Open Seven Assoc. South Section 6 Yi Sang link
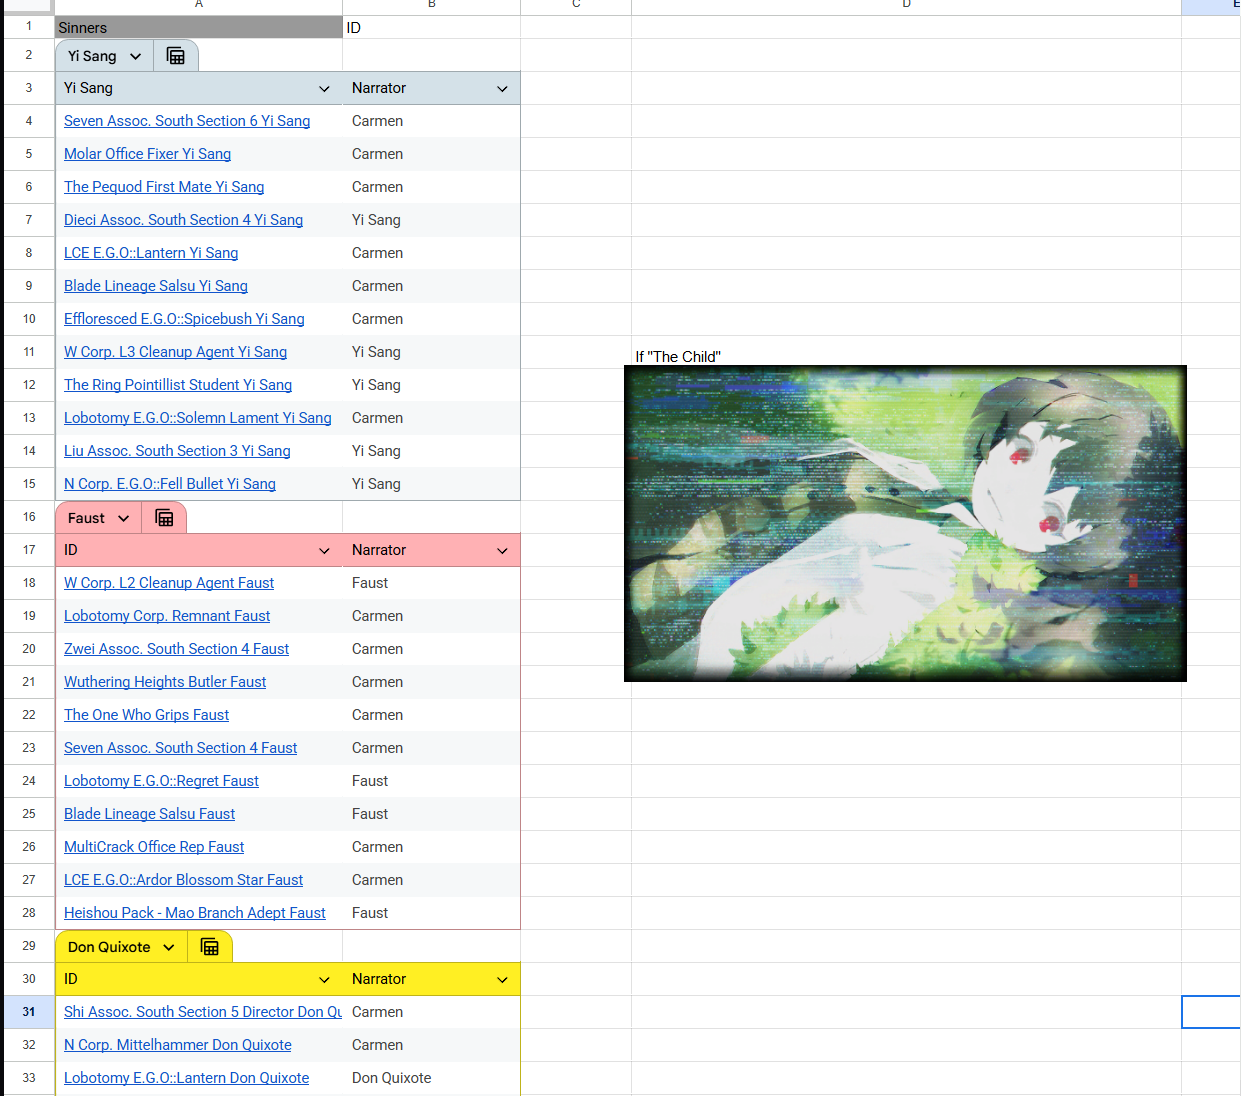The image size is (1241, 1096). tap(187, 121)
